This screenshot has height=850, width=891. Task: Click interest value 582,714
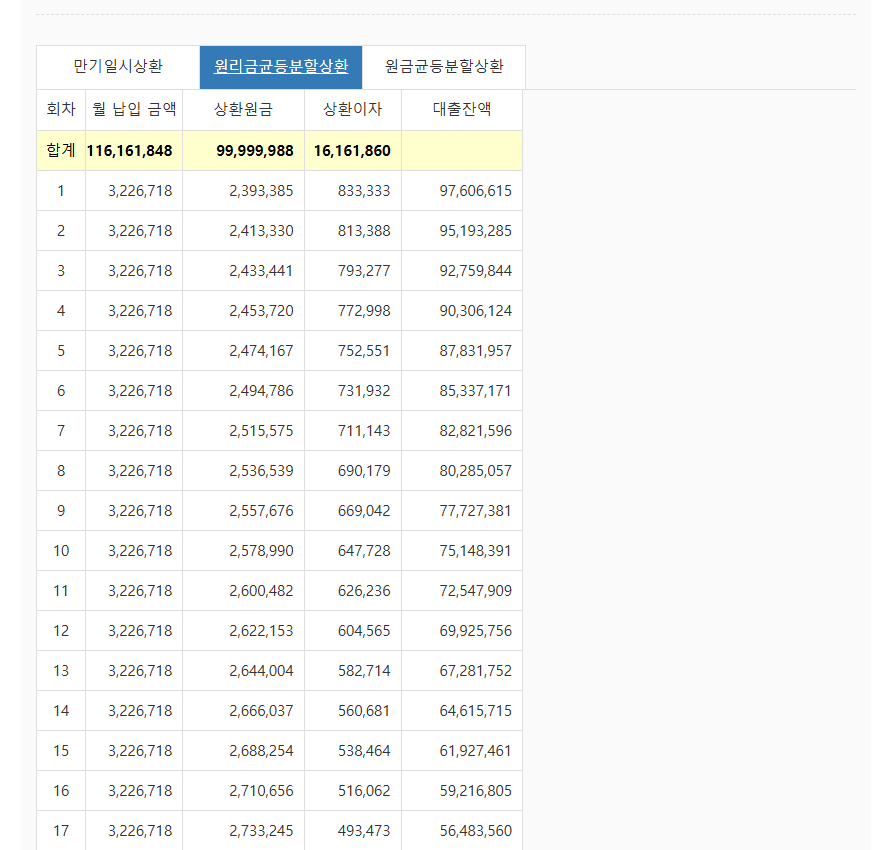pyautogui.click(x=364, y=671)
